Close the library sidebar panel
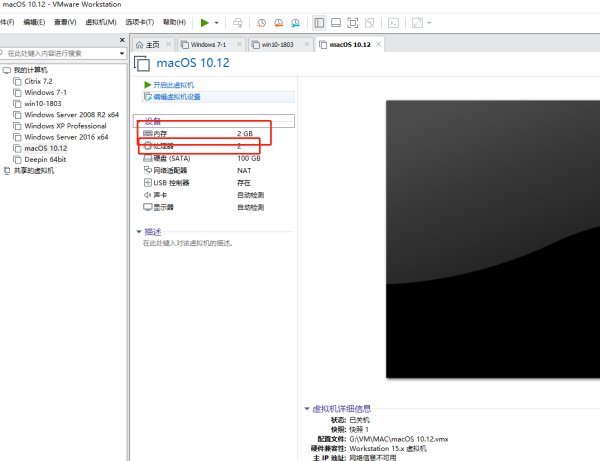 point(122,40)
